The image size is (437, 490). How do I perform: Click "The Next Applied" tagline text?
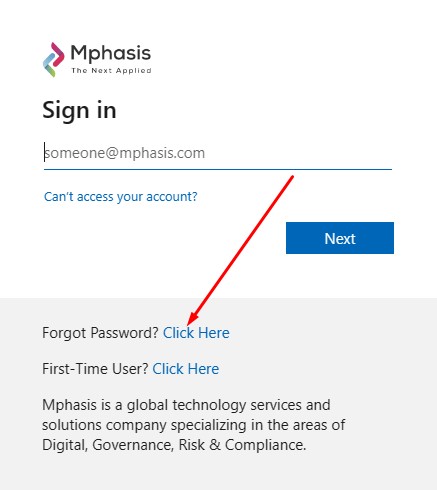pyautogui.click(x=111, y=71)
